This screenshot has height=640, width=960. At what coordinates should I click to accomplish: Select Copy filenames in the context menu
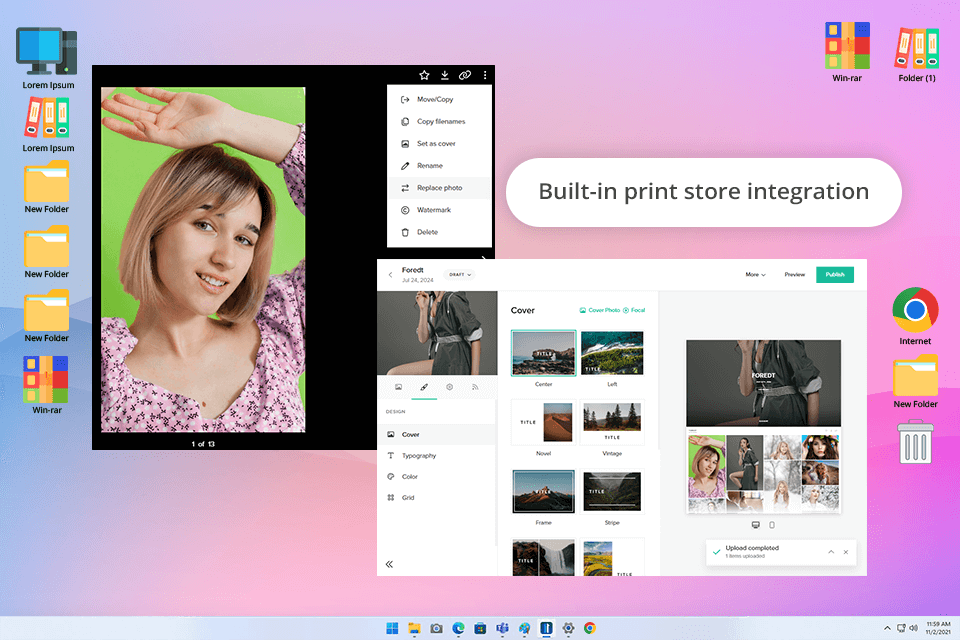[x=439, y=121]
